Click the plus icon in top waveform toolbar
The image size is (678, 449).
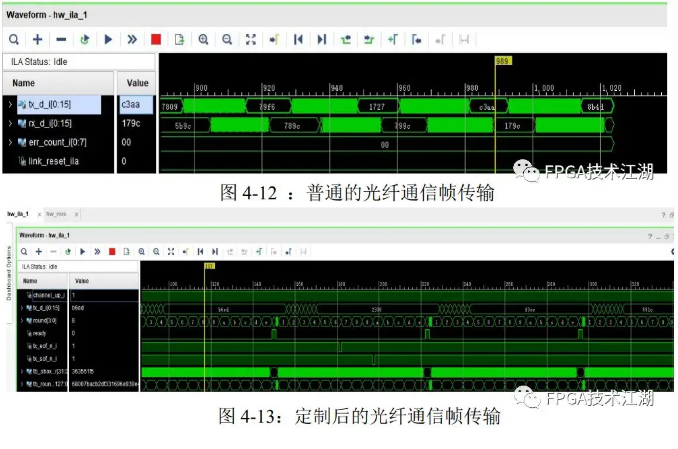point(38,39)
